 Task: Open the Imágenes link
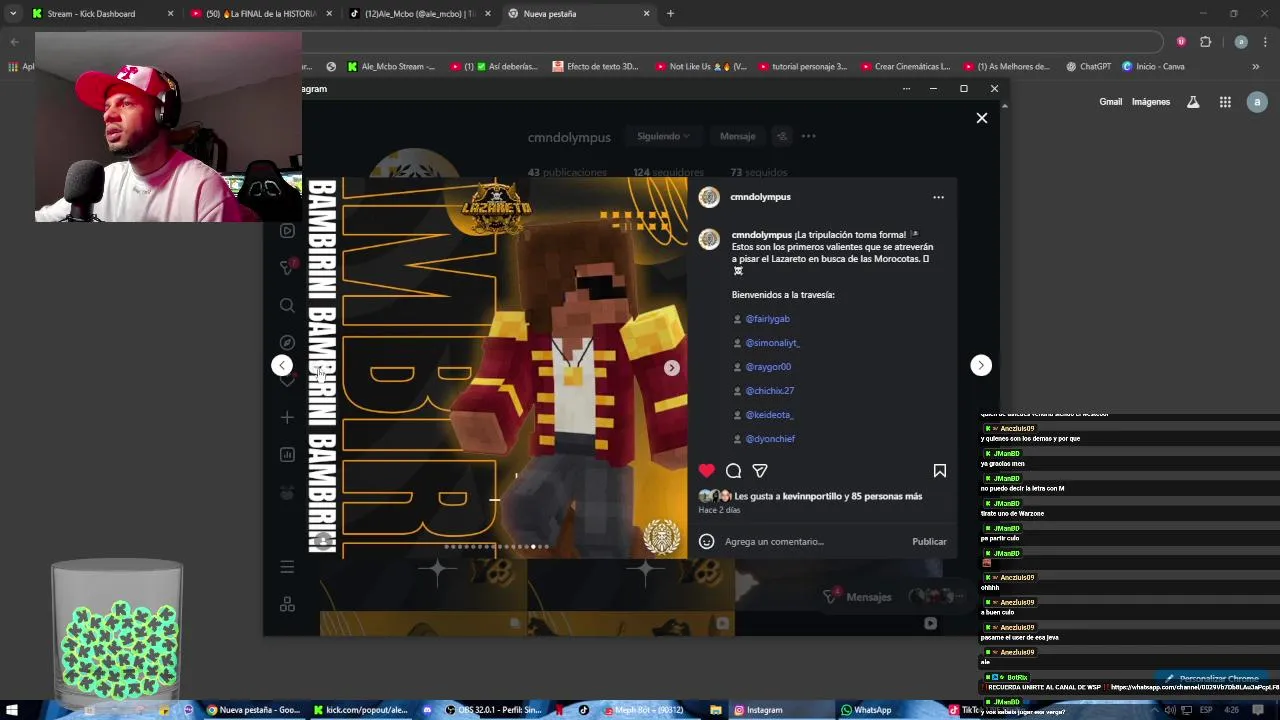point(1151,102)
